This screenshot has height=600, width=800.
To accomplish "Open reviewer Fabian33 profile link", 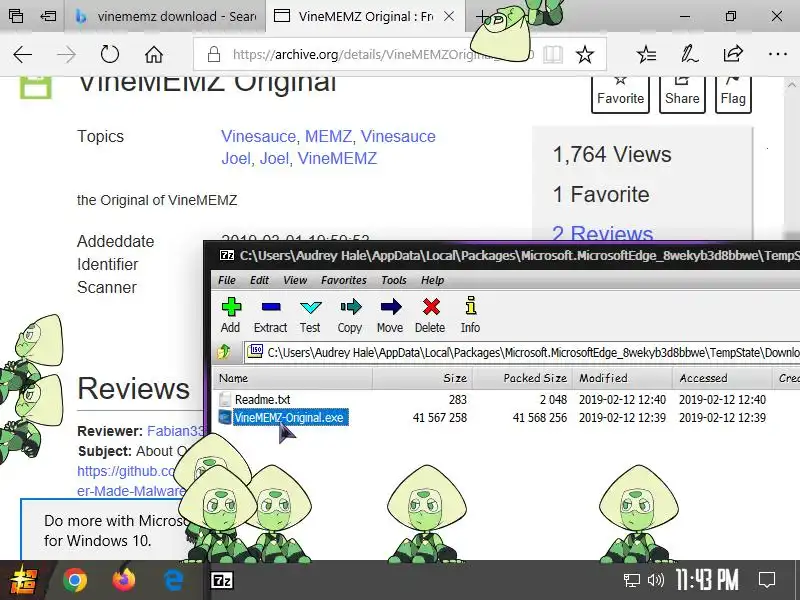I will [x=176, y=431].
